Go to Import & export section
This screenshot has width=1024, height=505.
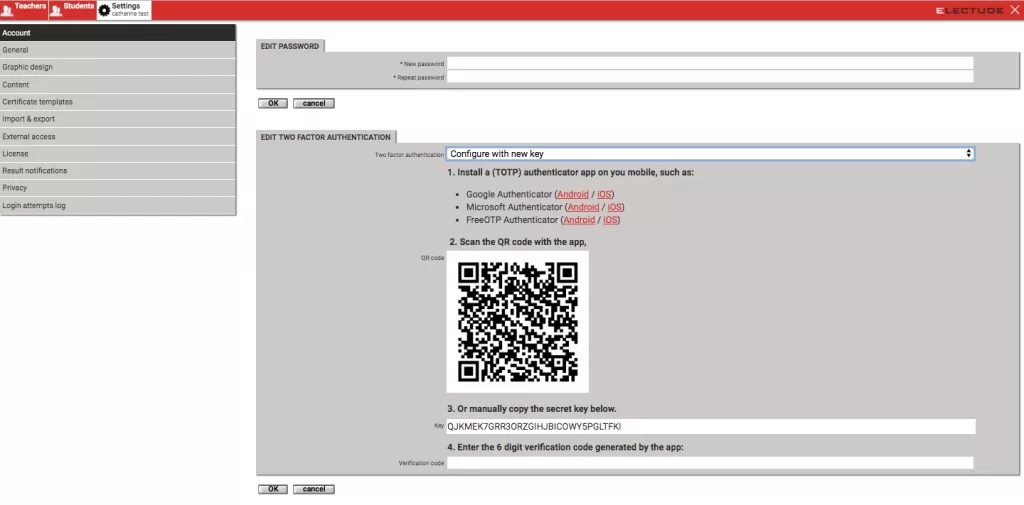click(118, 119)
